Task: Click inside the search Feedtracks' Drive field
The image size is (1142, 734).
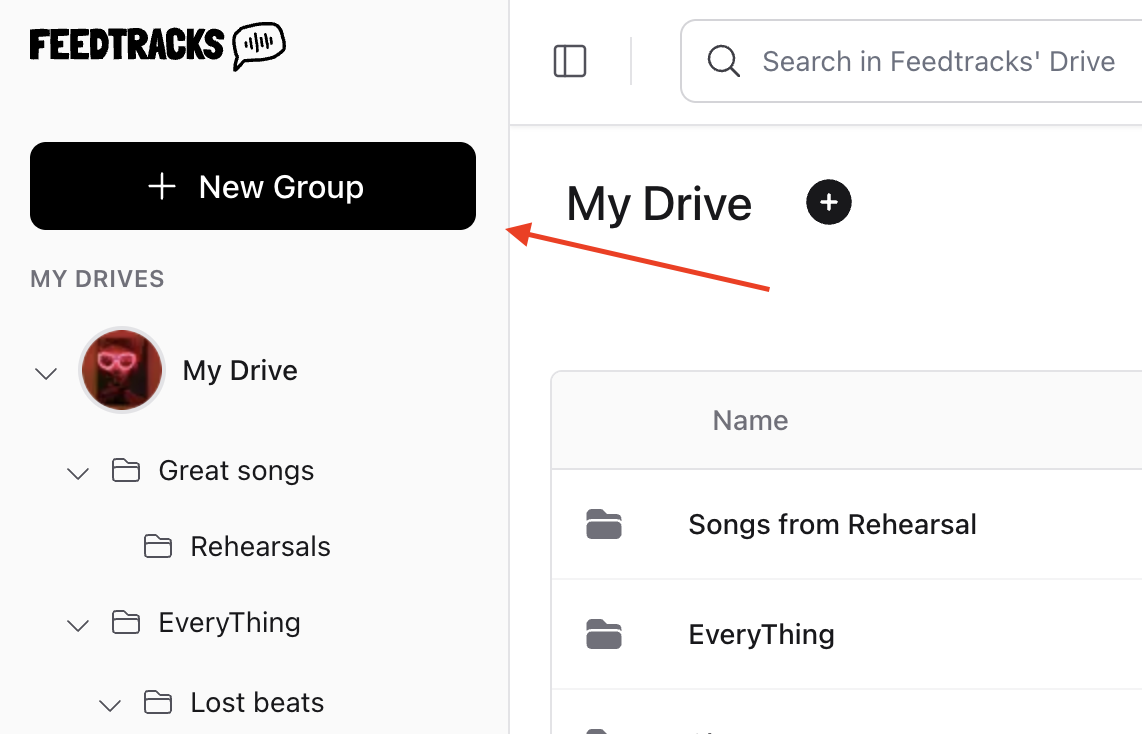Action: click(939, 61)
